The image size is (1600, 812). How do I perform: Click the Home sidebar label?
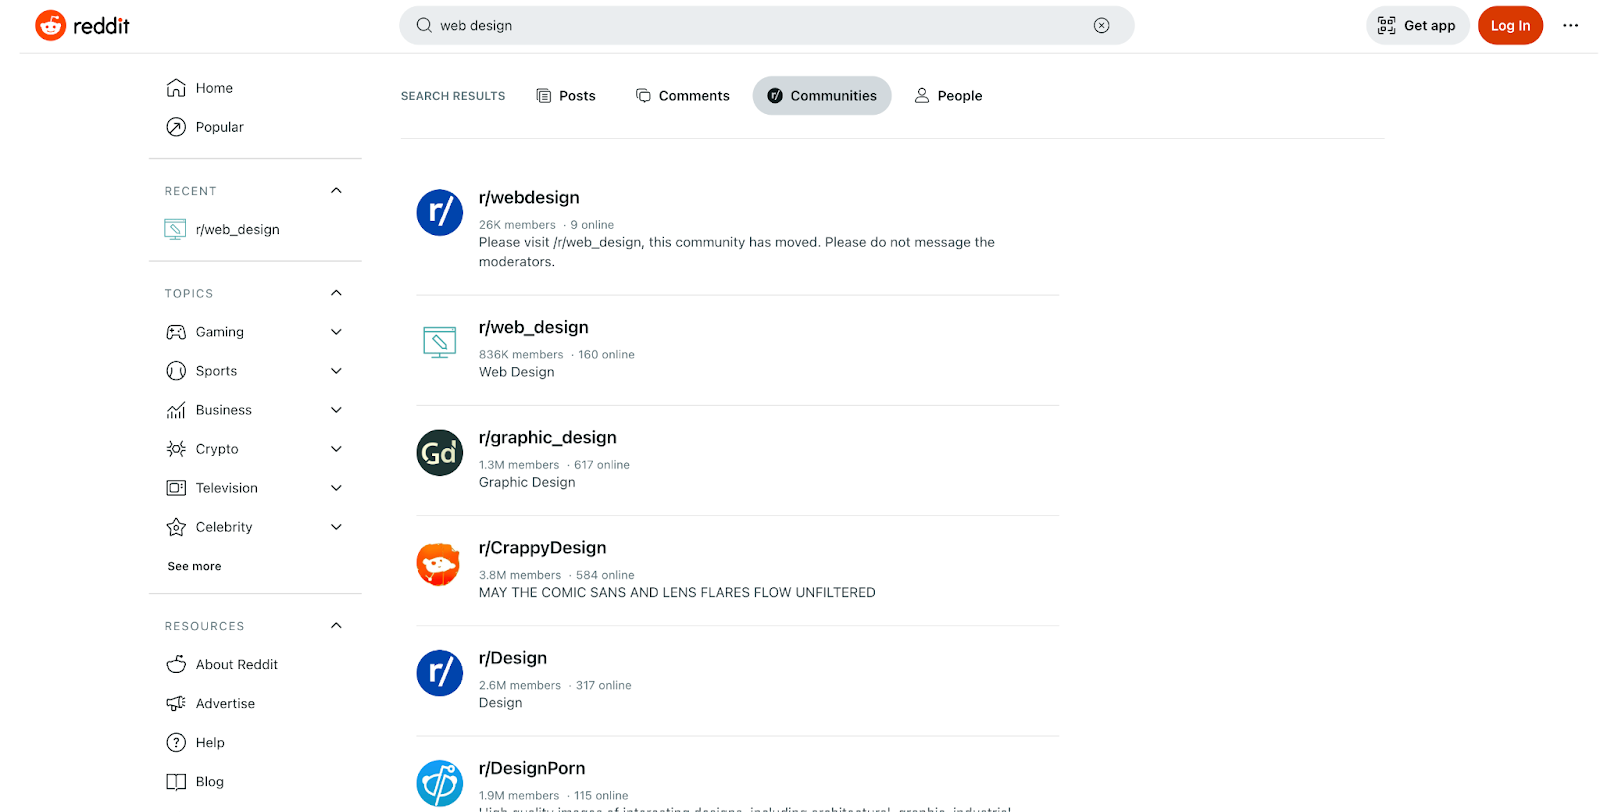pos(214,88)
